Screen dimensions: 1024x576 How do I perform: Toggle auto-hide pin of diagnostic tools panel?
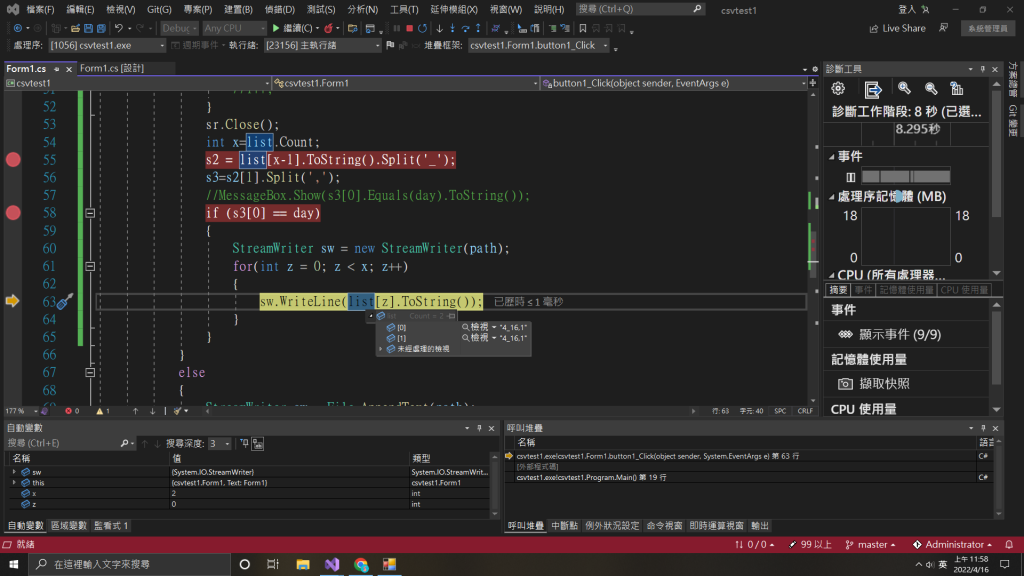point(983,69)
